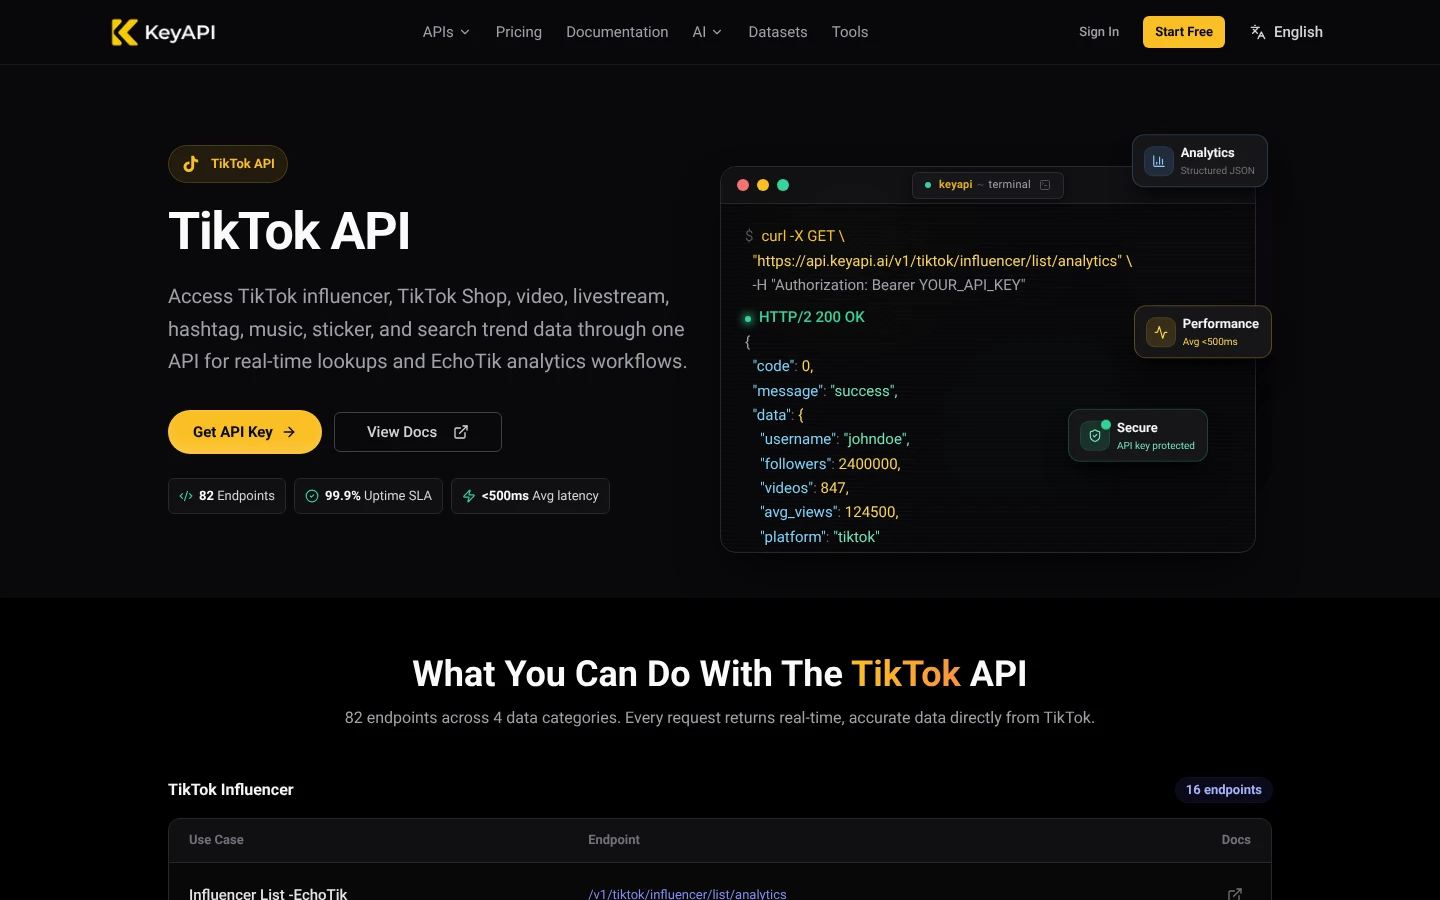The image size is (1440, 900).
Task: Click the keyapi terminal tab
Action: 987,185
